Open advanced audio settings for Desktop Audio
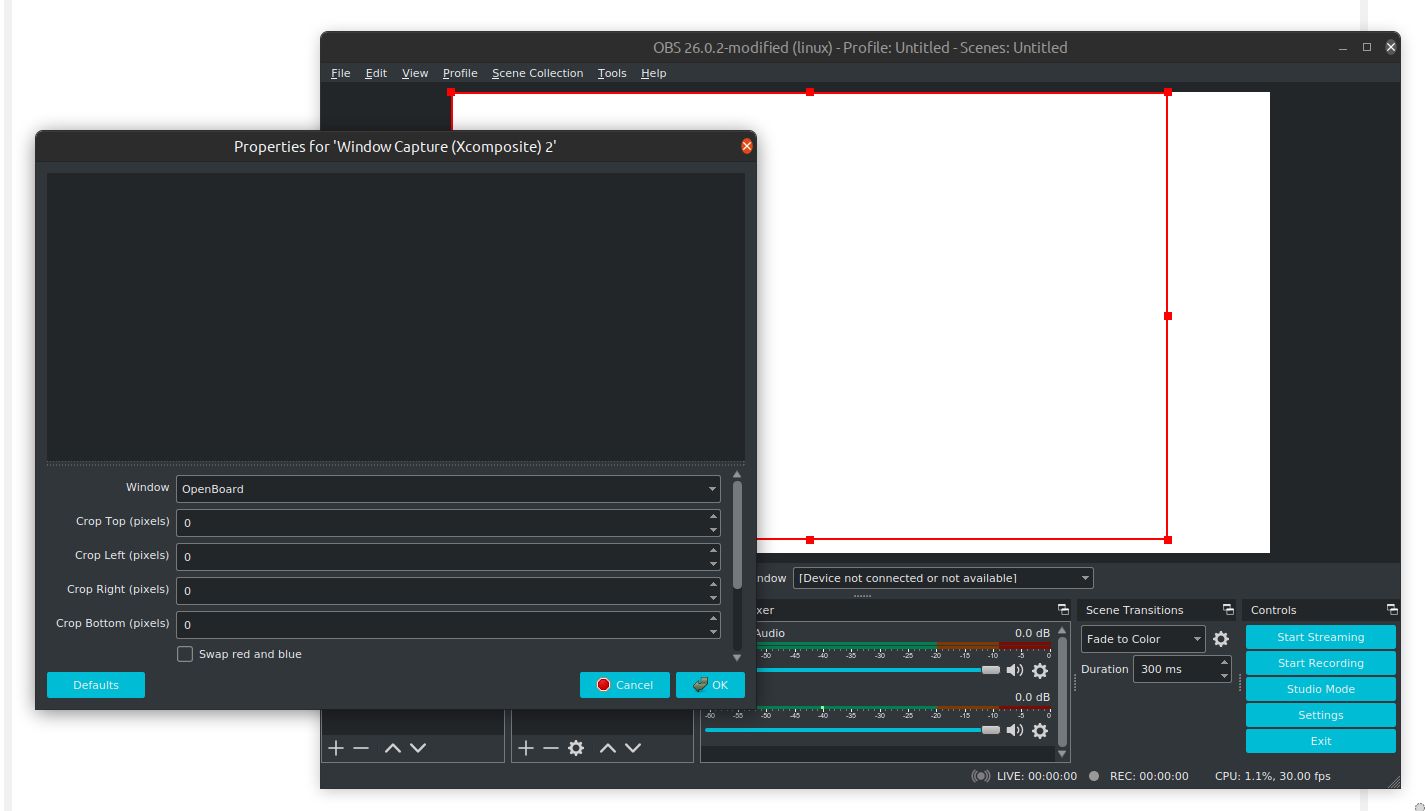Image resolution: width=1425 pixels, height=811 pixels. (1039, 671)
